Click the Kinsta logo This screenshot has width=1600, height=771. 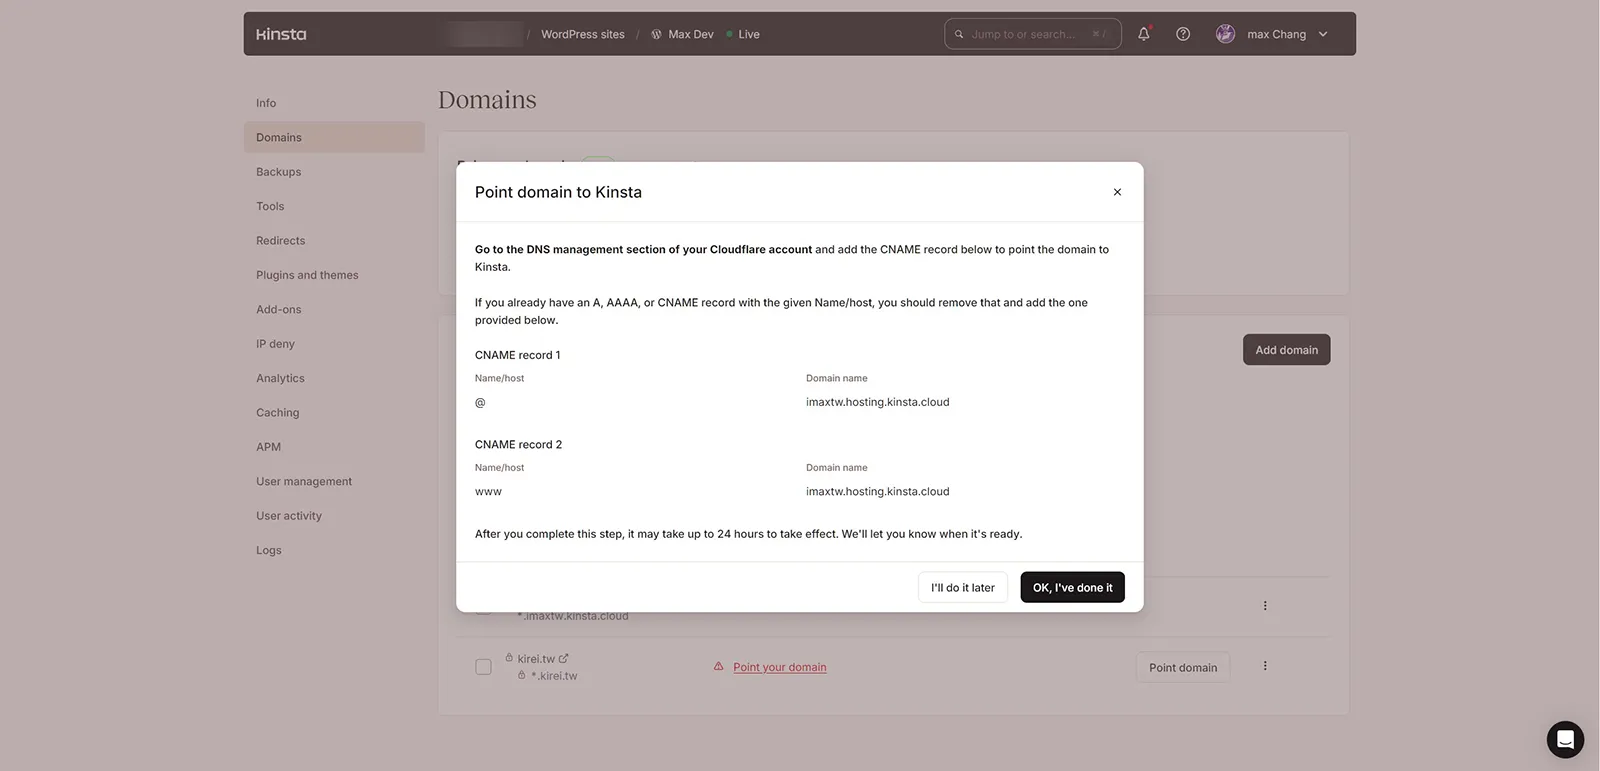(281, 34)
